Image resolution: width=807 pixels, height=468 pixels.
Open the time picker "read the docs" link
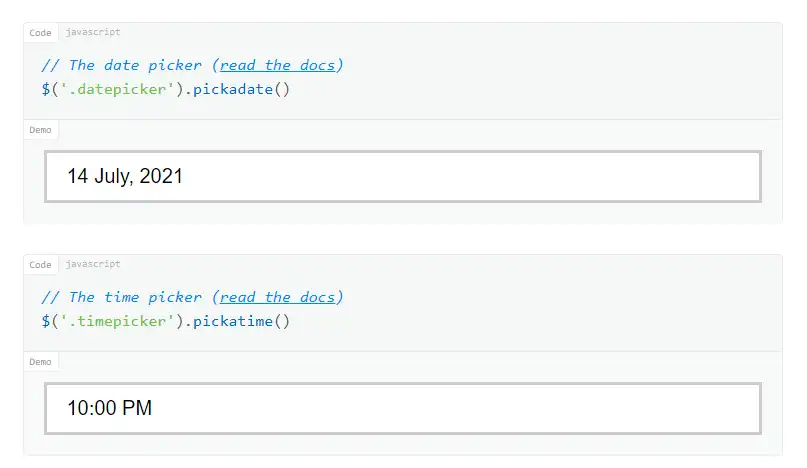279,297
